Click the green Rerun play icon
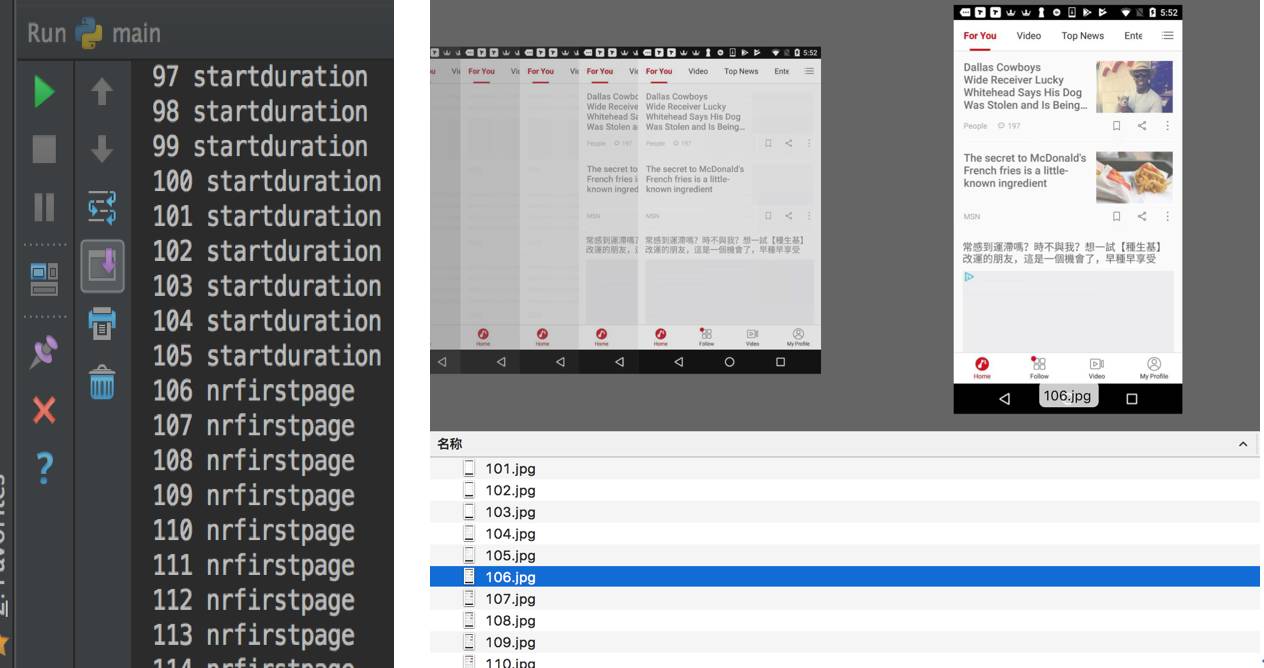Viewport: 1264px width, 668px height. click(x=44, y=92)
